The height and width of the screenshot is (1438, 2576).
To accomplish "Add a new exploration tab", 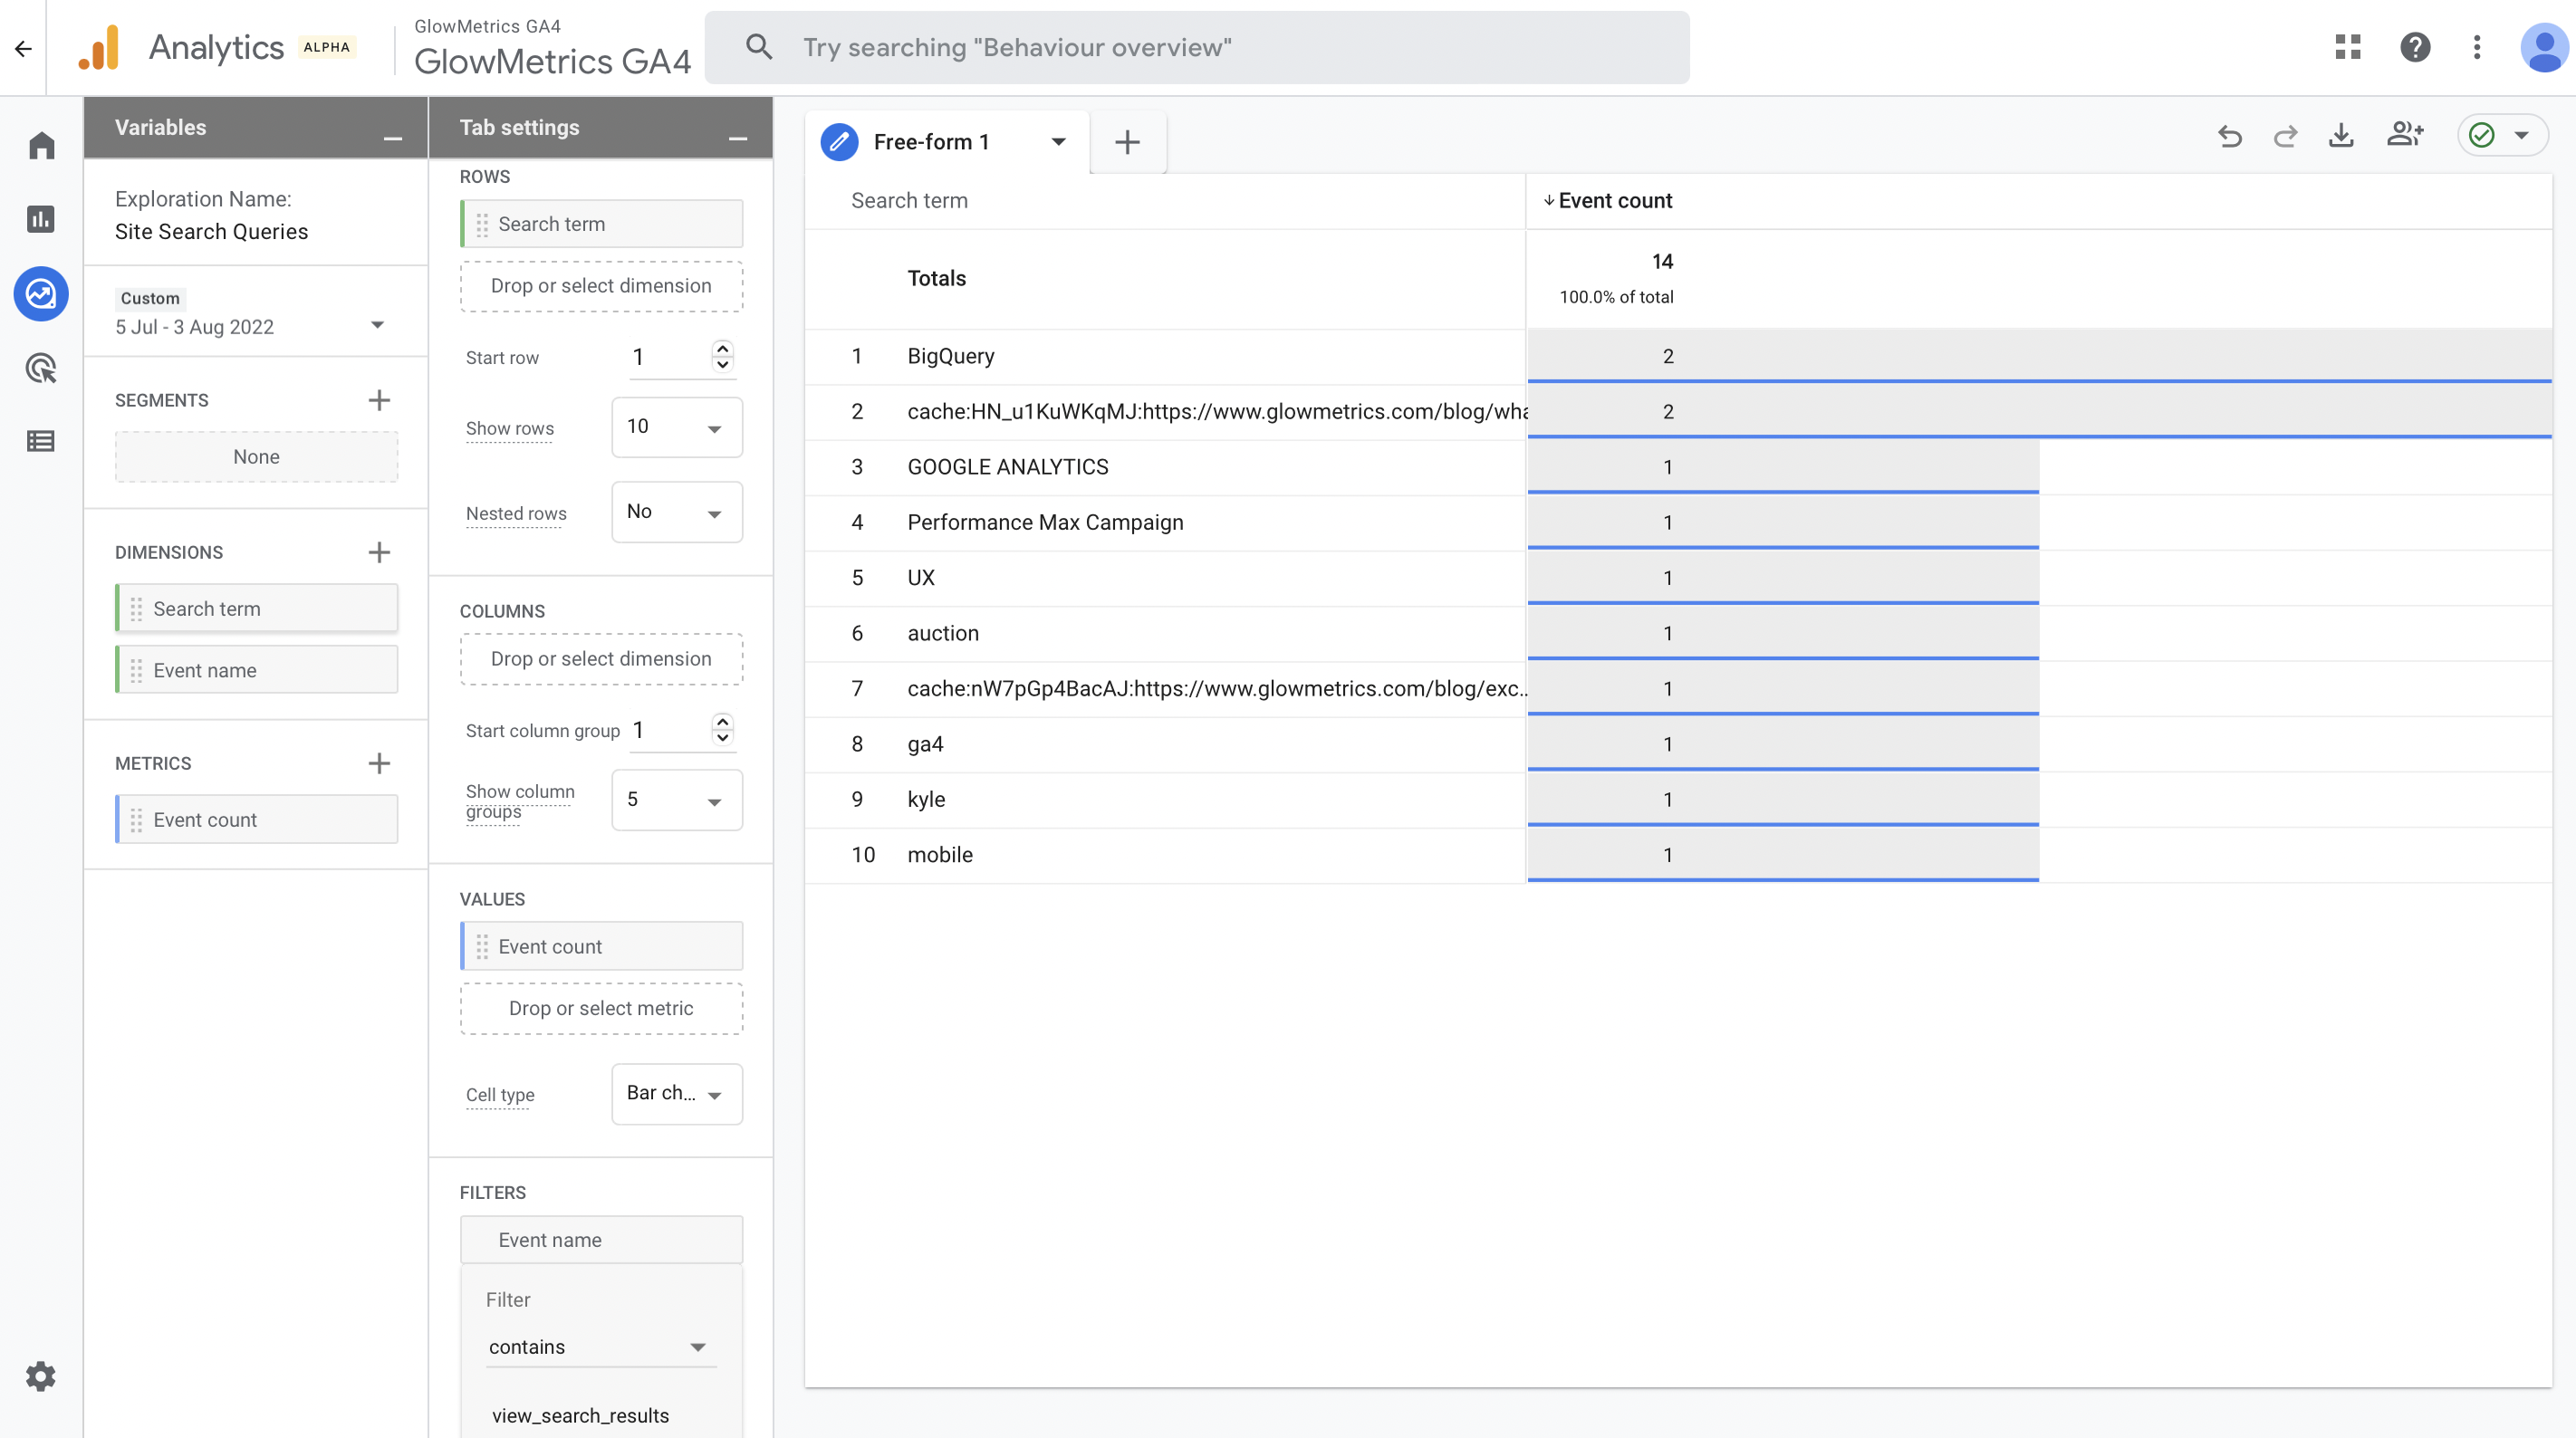I will point(1127,142).
